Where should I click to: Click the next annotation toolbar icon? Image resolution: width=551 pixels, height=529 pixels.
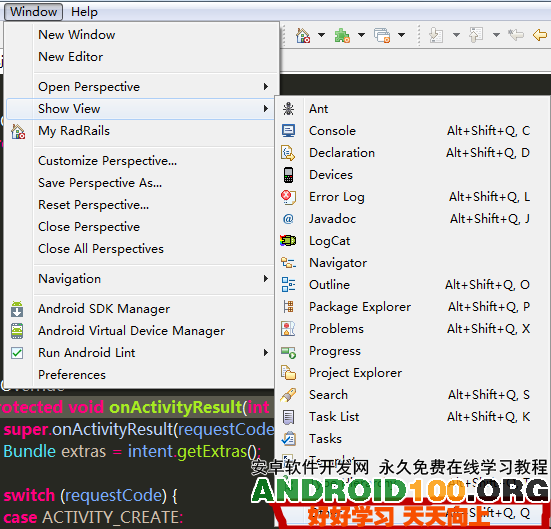436,35
